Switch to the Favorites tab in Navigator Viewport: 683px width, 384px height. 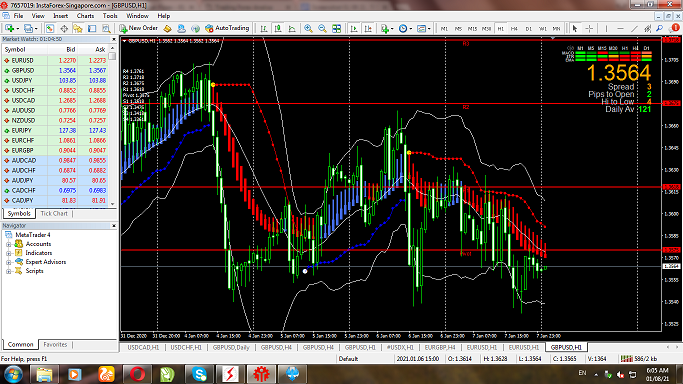point(55,344)
